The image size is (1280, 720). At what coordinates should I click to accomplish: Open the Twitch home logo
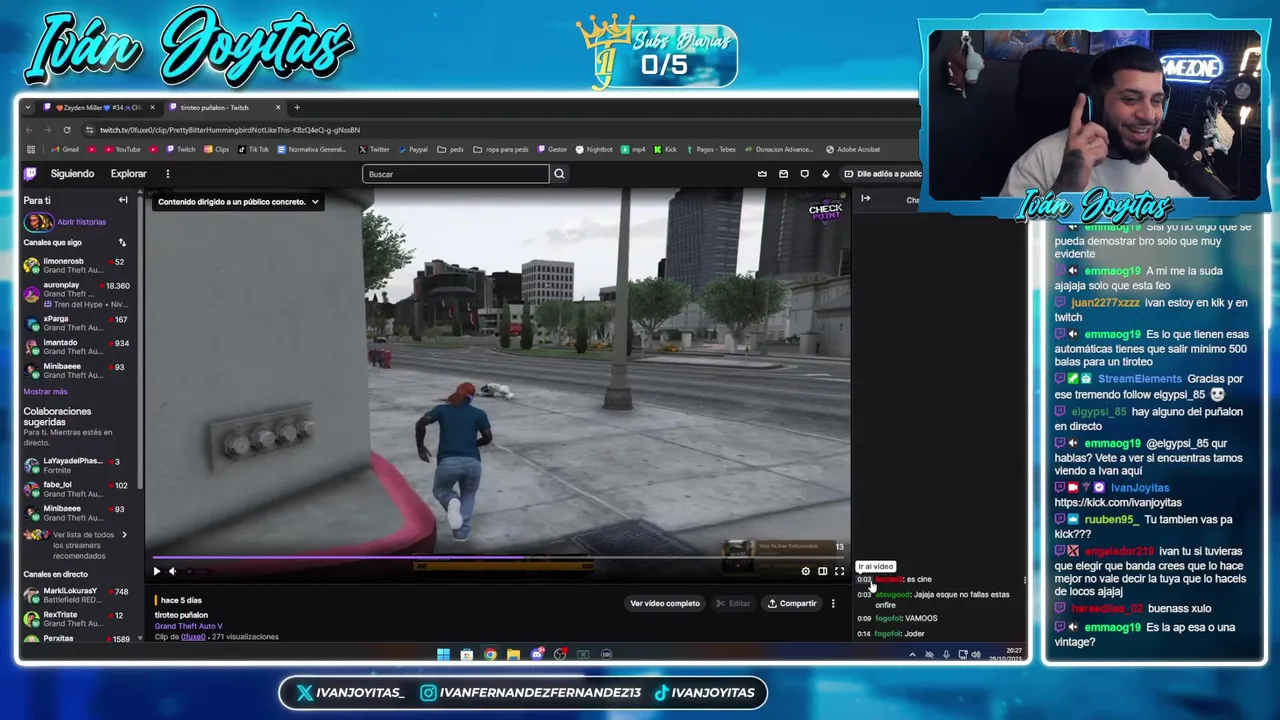(31, 174)
